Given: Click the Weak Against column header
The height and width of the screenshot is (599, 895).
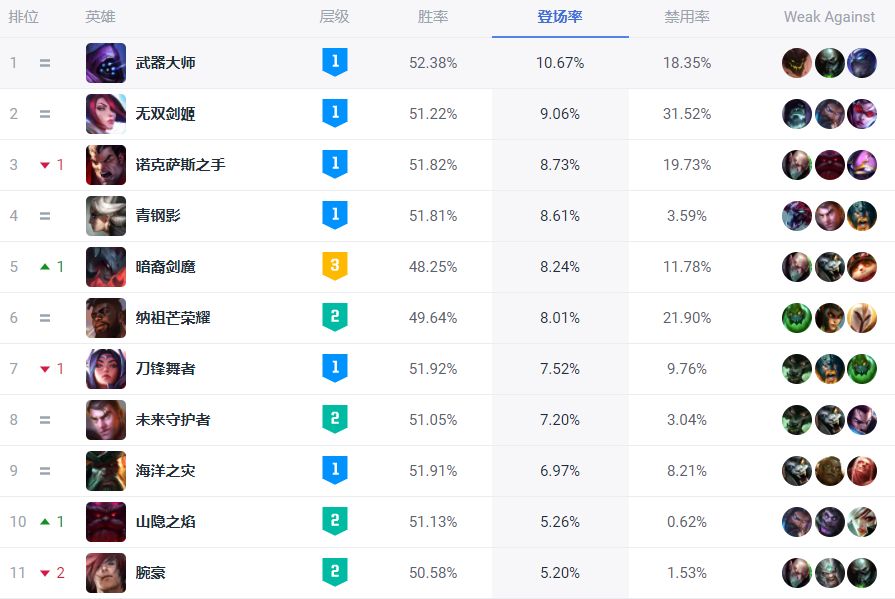Looking at the screenshot, I should pos(829,17).
